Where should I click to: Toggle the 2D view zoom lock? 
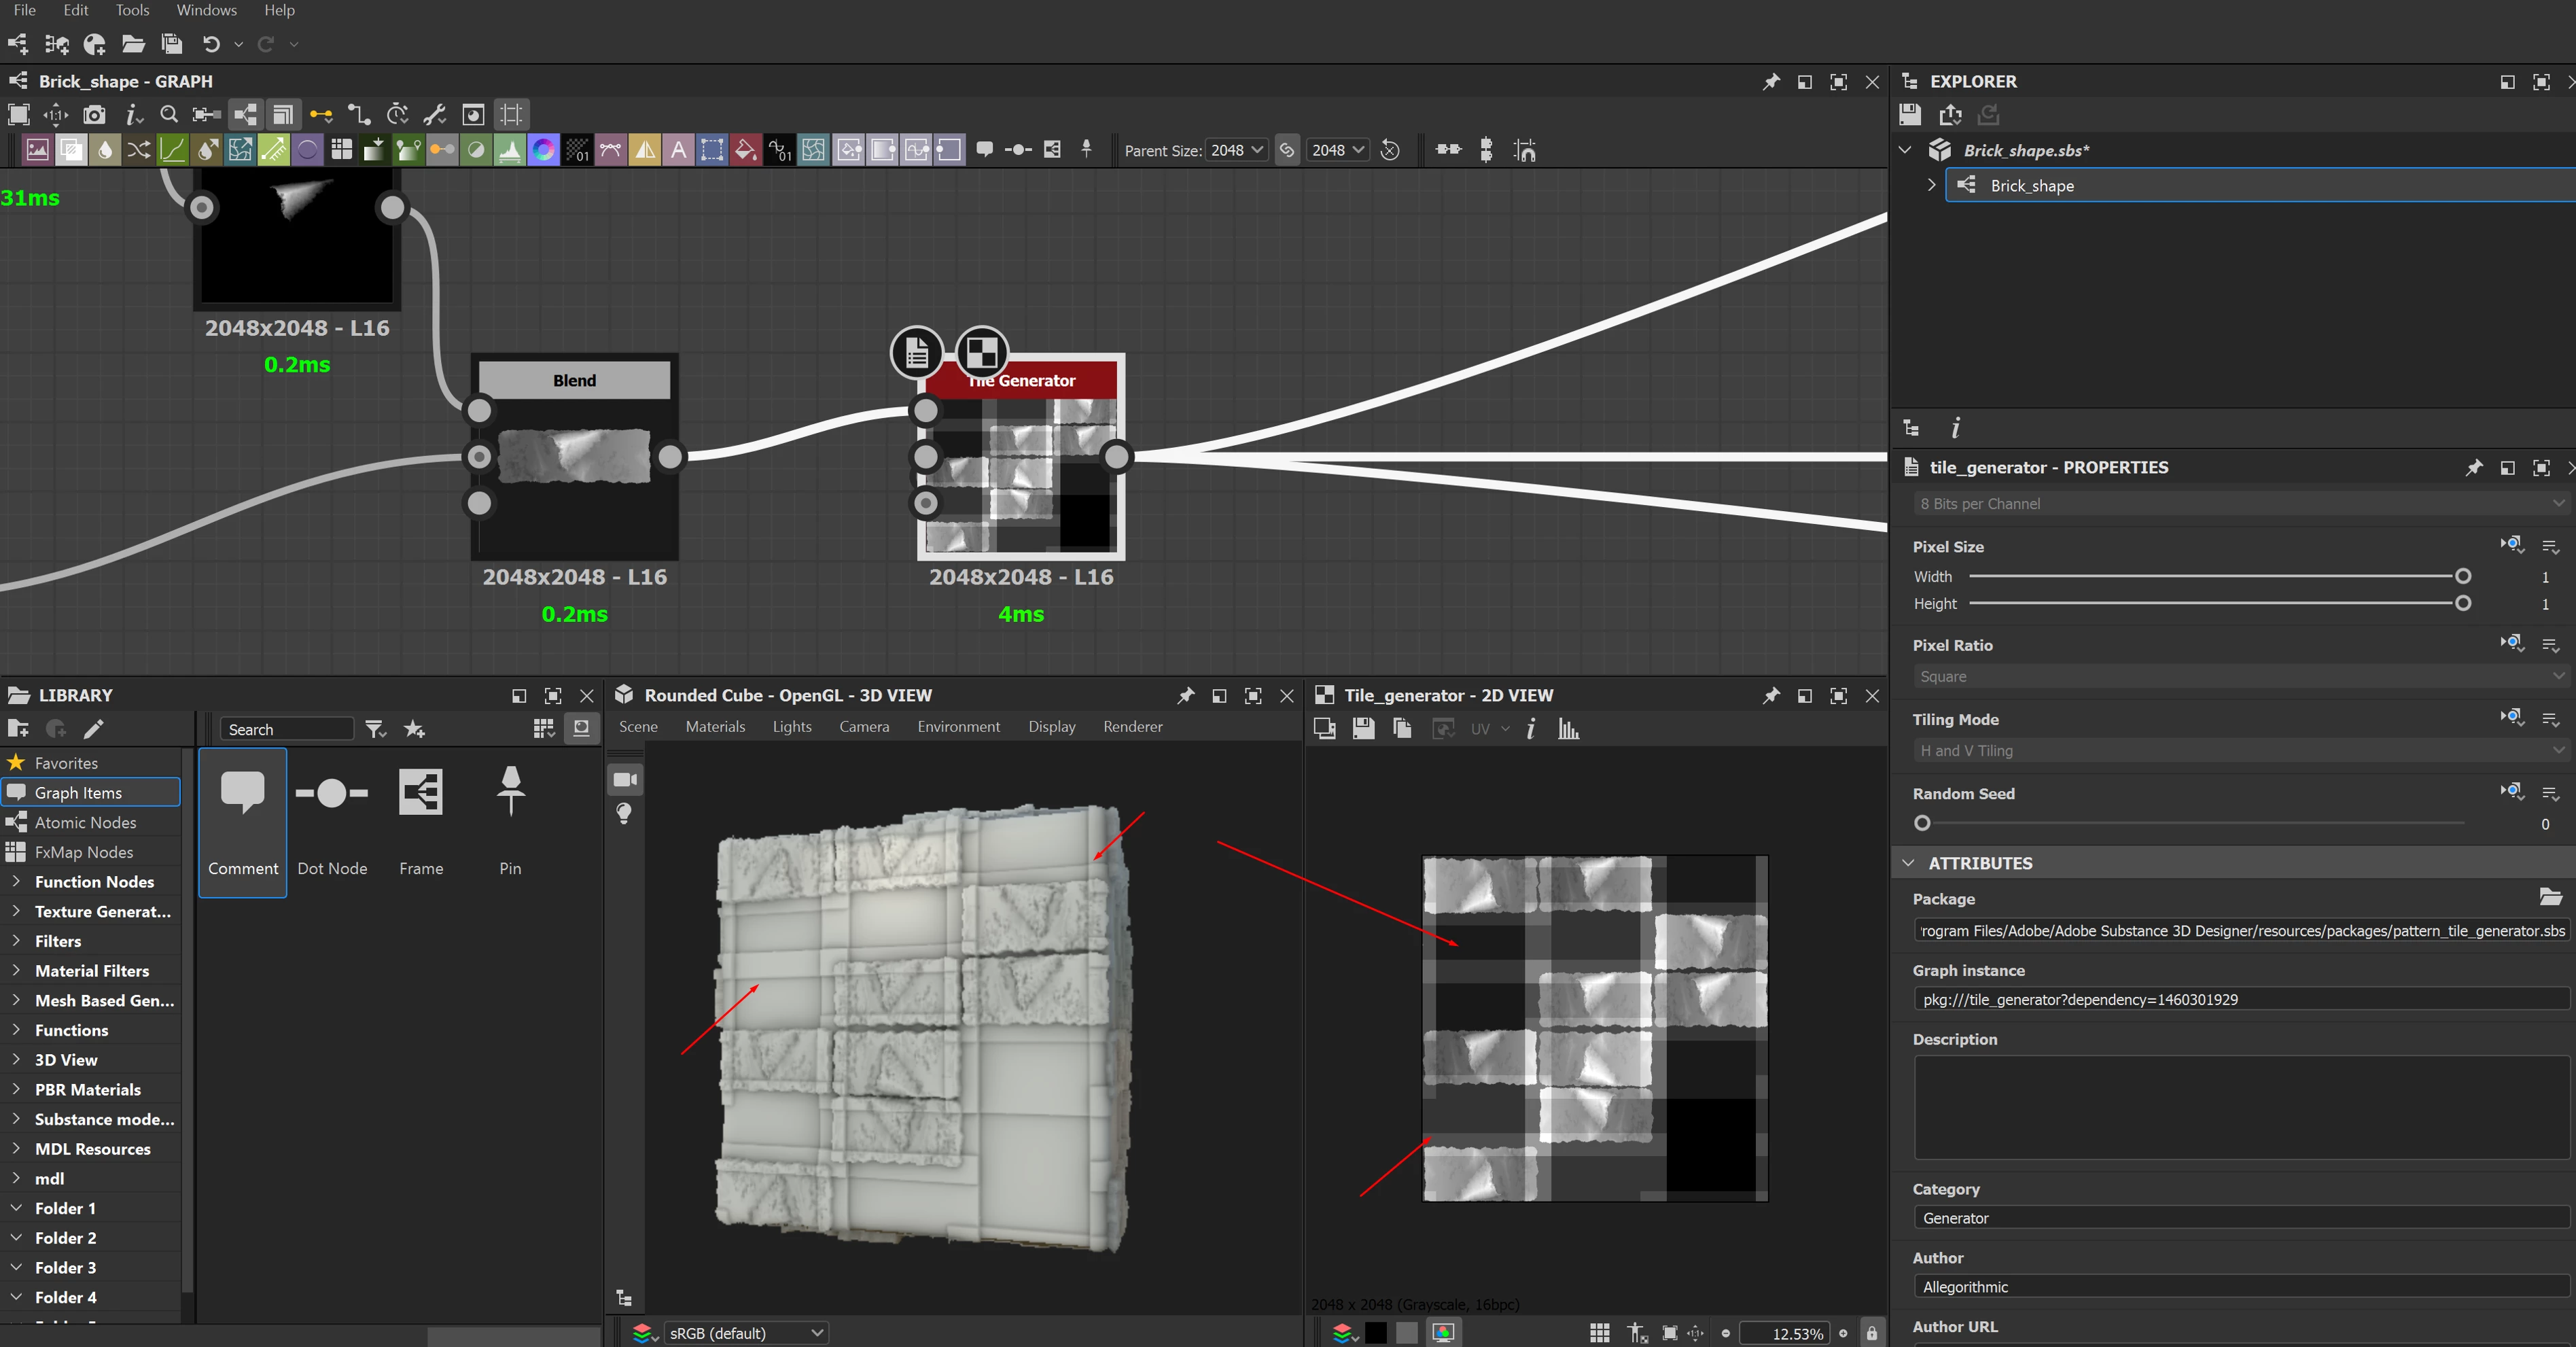[x=1871, y=1333]
